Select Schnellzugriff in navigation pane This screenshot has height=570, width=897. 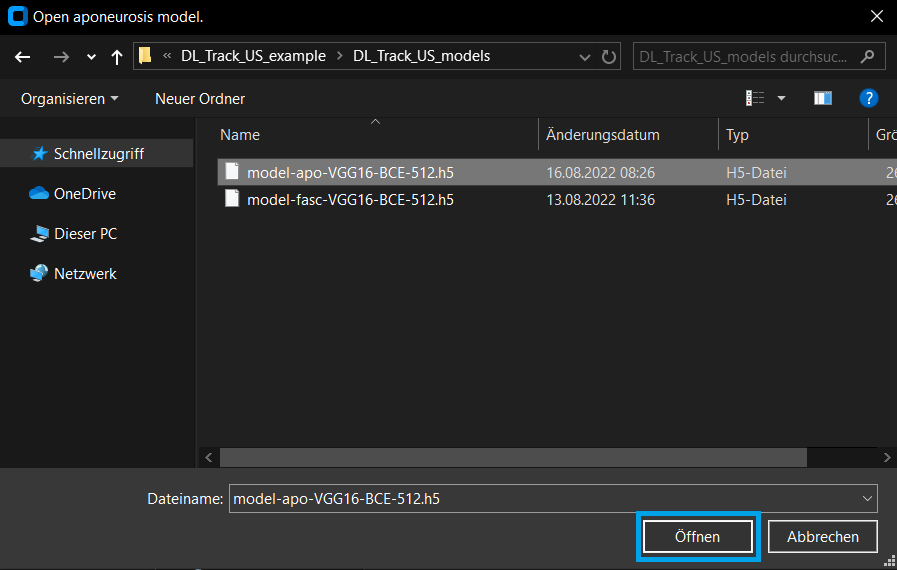98,154
